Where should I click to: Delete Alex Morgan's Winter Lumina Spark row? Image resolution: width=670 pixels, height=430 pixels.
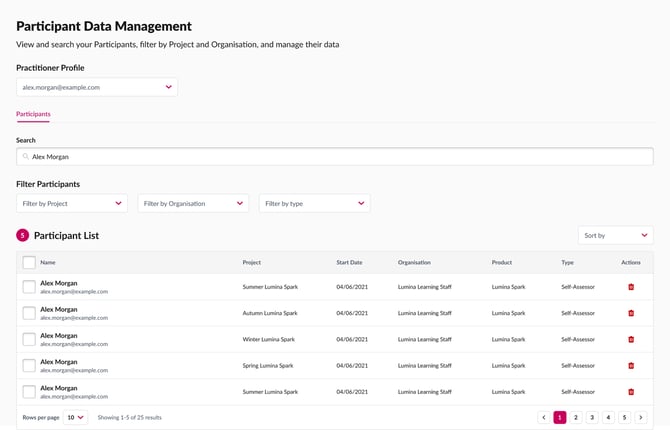click(x=631, y=339)
